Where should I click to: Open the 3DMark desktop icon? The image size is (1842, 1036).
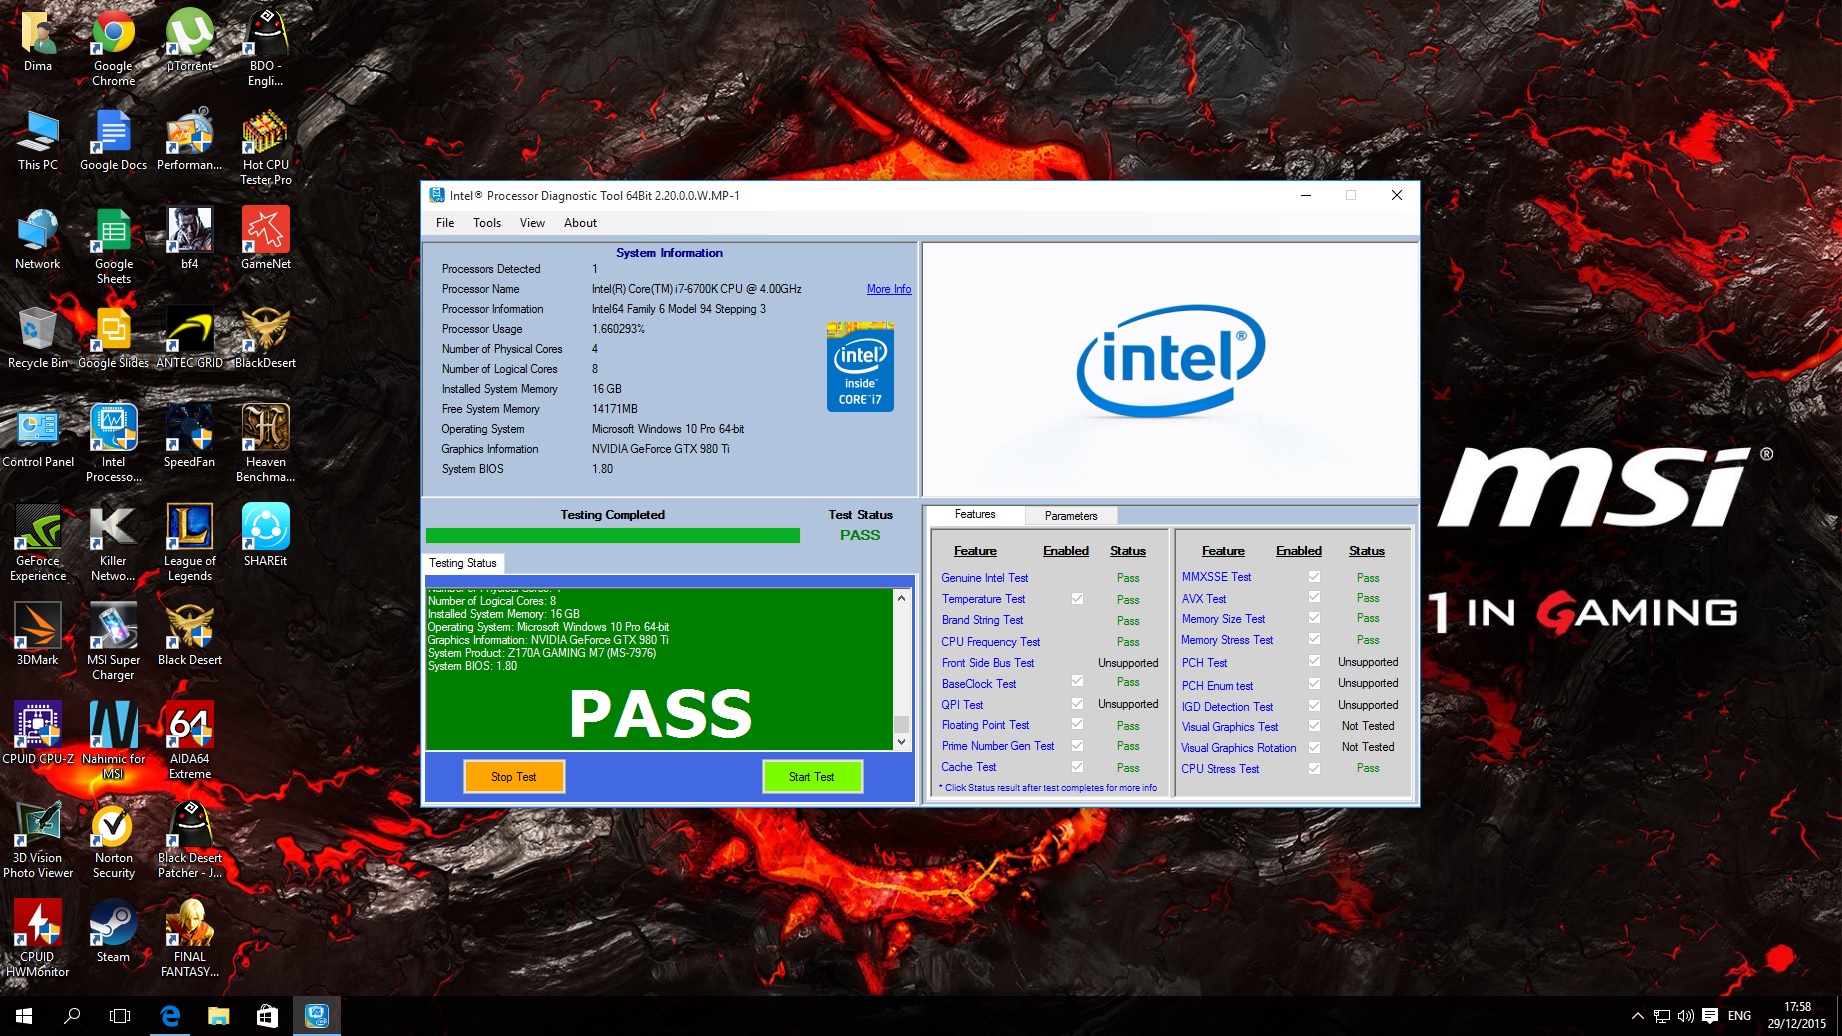coord(38,627)
